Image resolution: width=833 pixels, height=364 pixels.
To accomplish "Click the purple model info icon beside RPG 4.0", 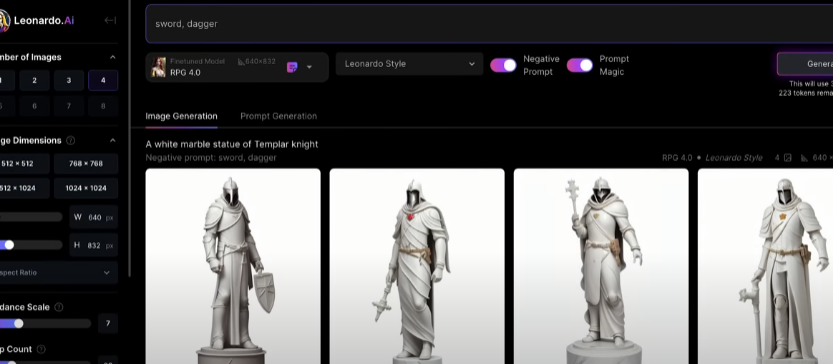I will 292,67.
